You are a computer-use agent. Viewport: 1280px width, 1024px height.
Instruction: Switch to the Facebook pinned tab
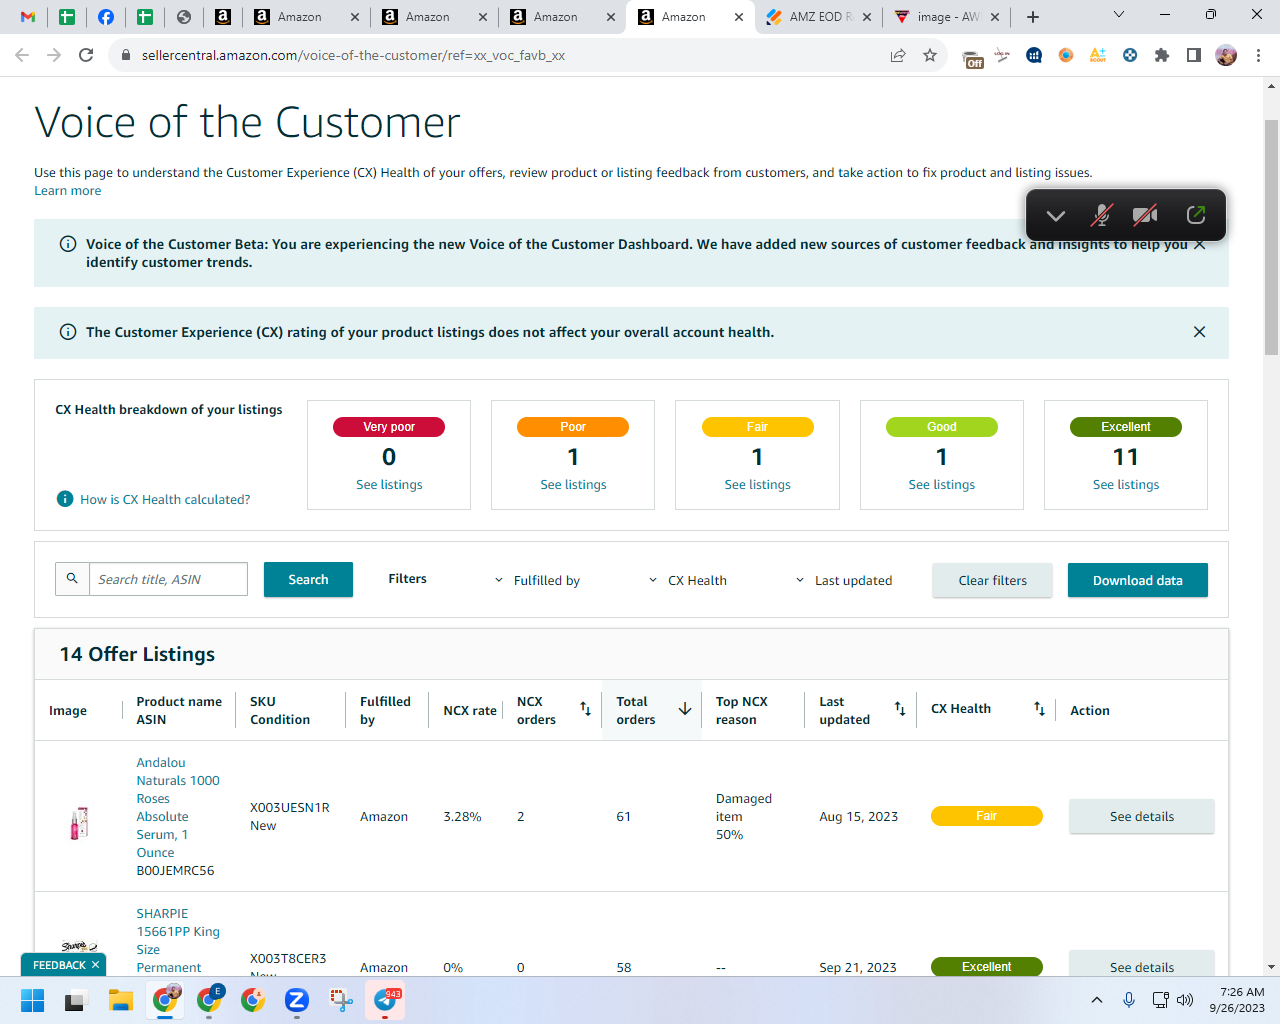[x=106, y=17]
